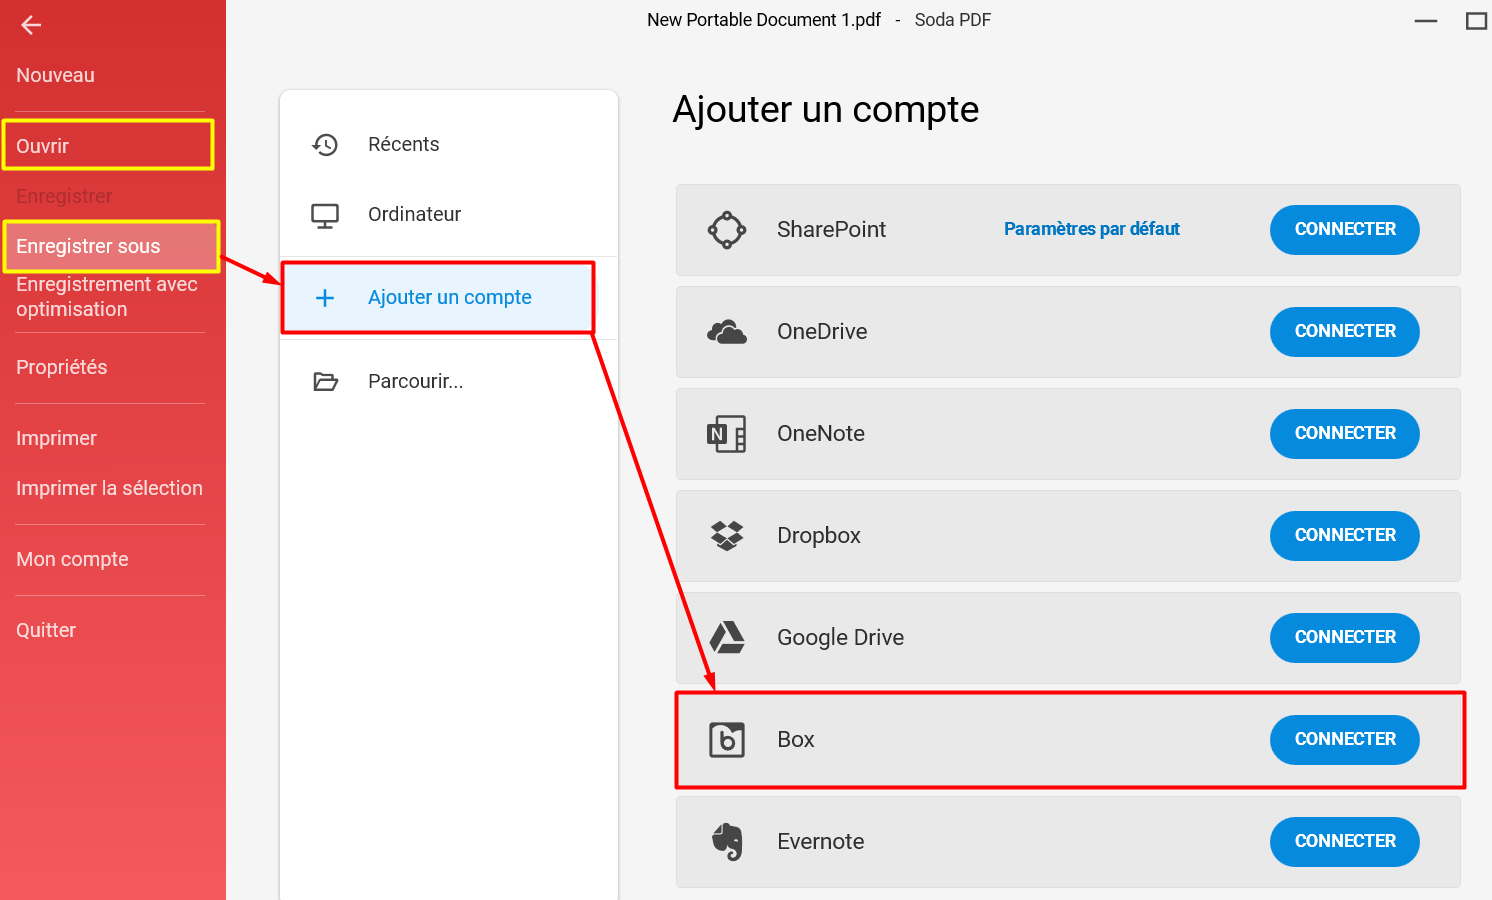Connect the OneDrive account
The image size is (1492, 900).
1345,332
